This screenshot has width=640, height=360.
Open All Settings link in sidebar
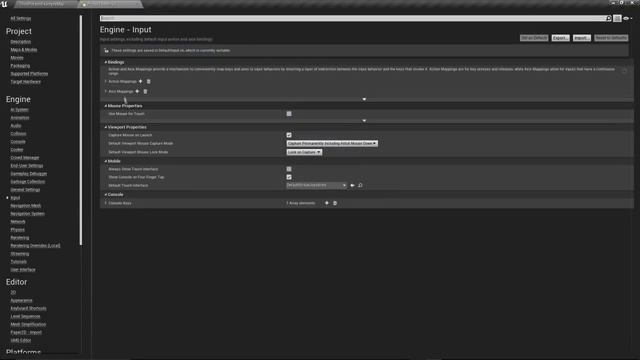pyautogui.click(x=20, y=18)
